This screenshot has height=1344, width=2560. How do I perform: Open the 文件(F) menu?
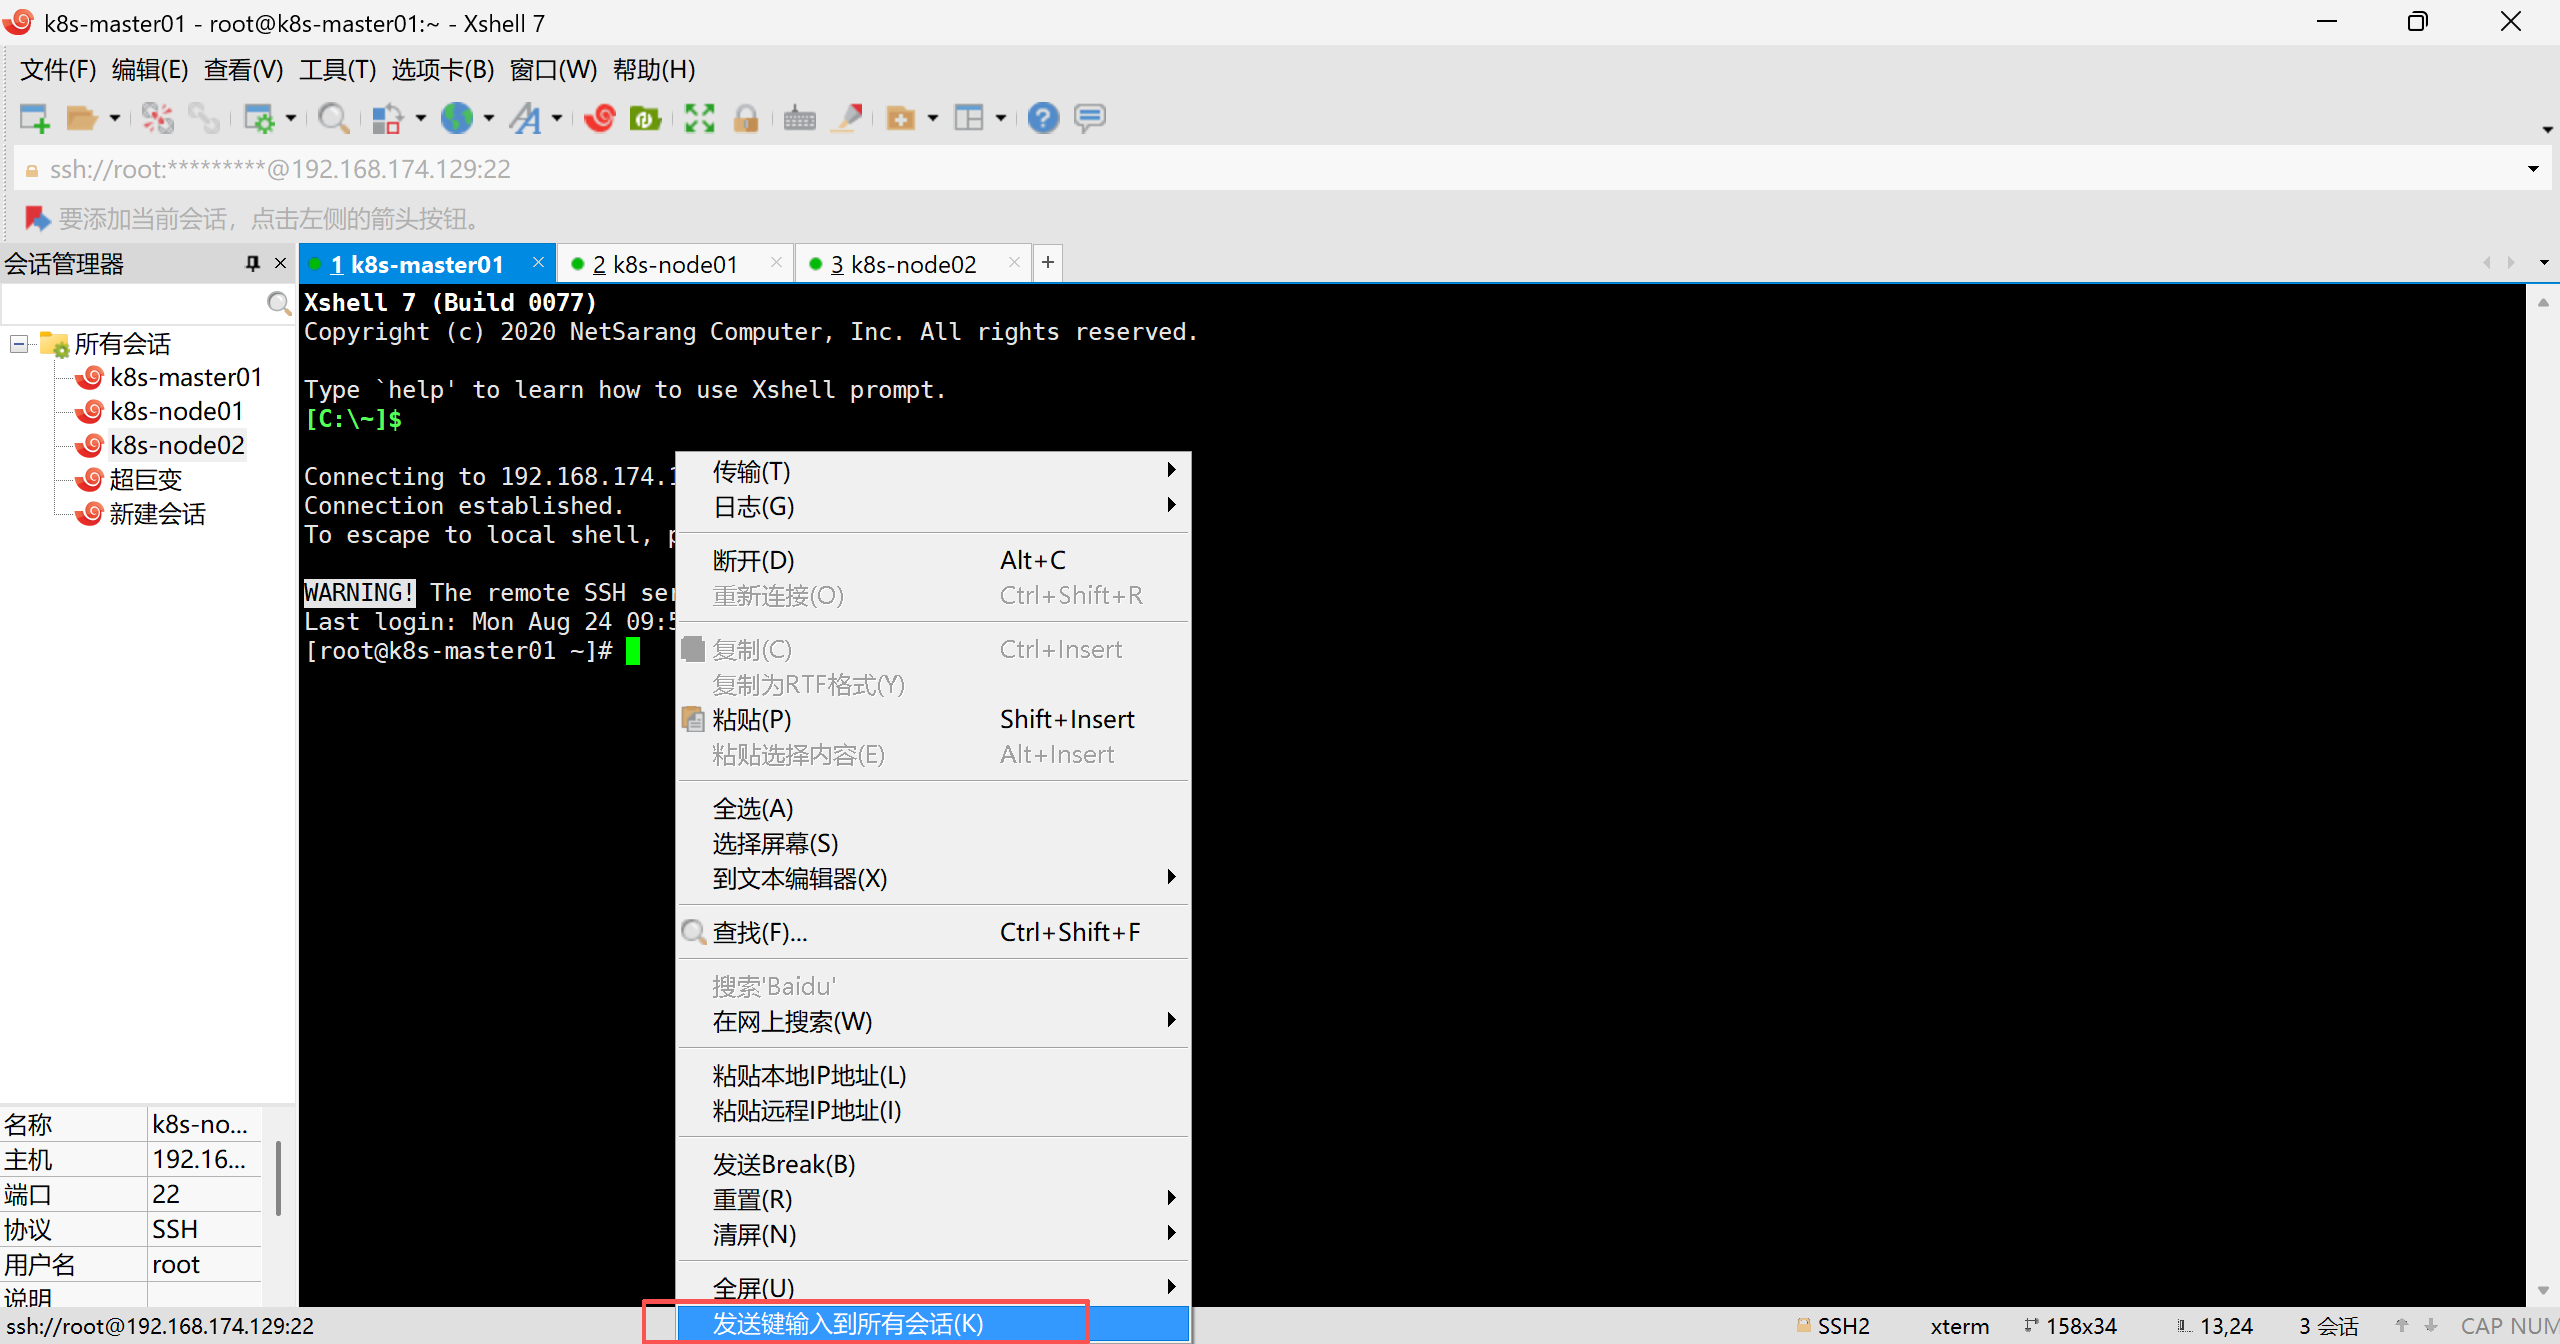58,70
